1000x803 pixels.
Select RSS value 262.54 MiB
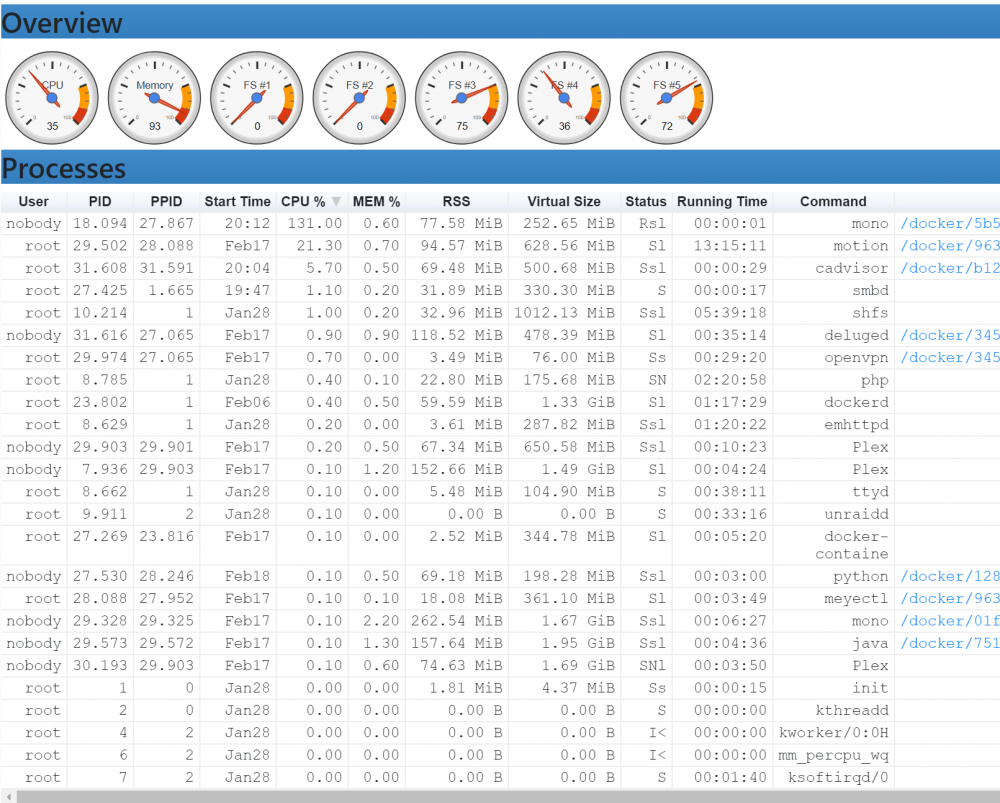457,621
